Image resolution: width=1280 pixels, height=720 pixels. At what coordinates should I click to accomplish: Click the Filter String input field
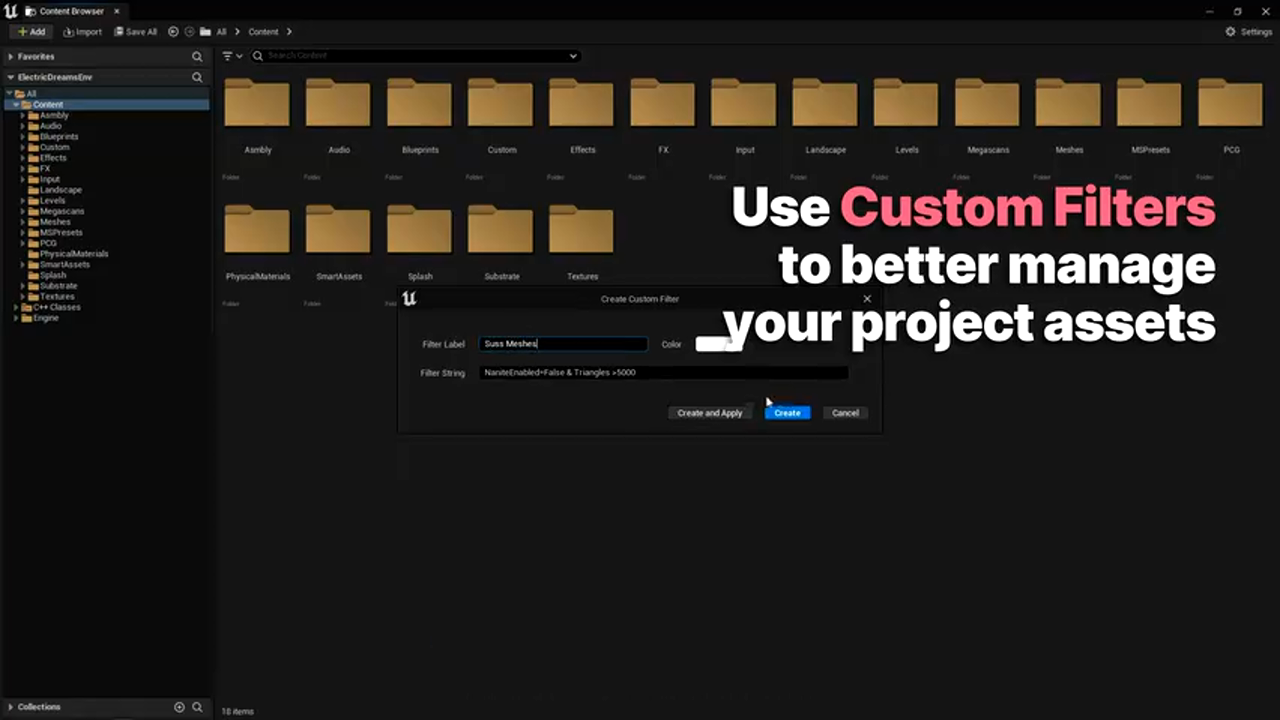pos(662,373)
